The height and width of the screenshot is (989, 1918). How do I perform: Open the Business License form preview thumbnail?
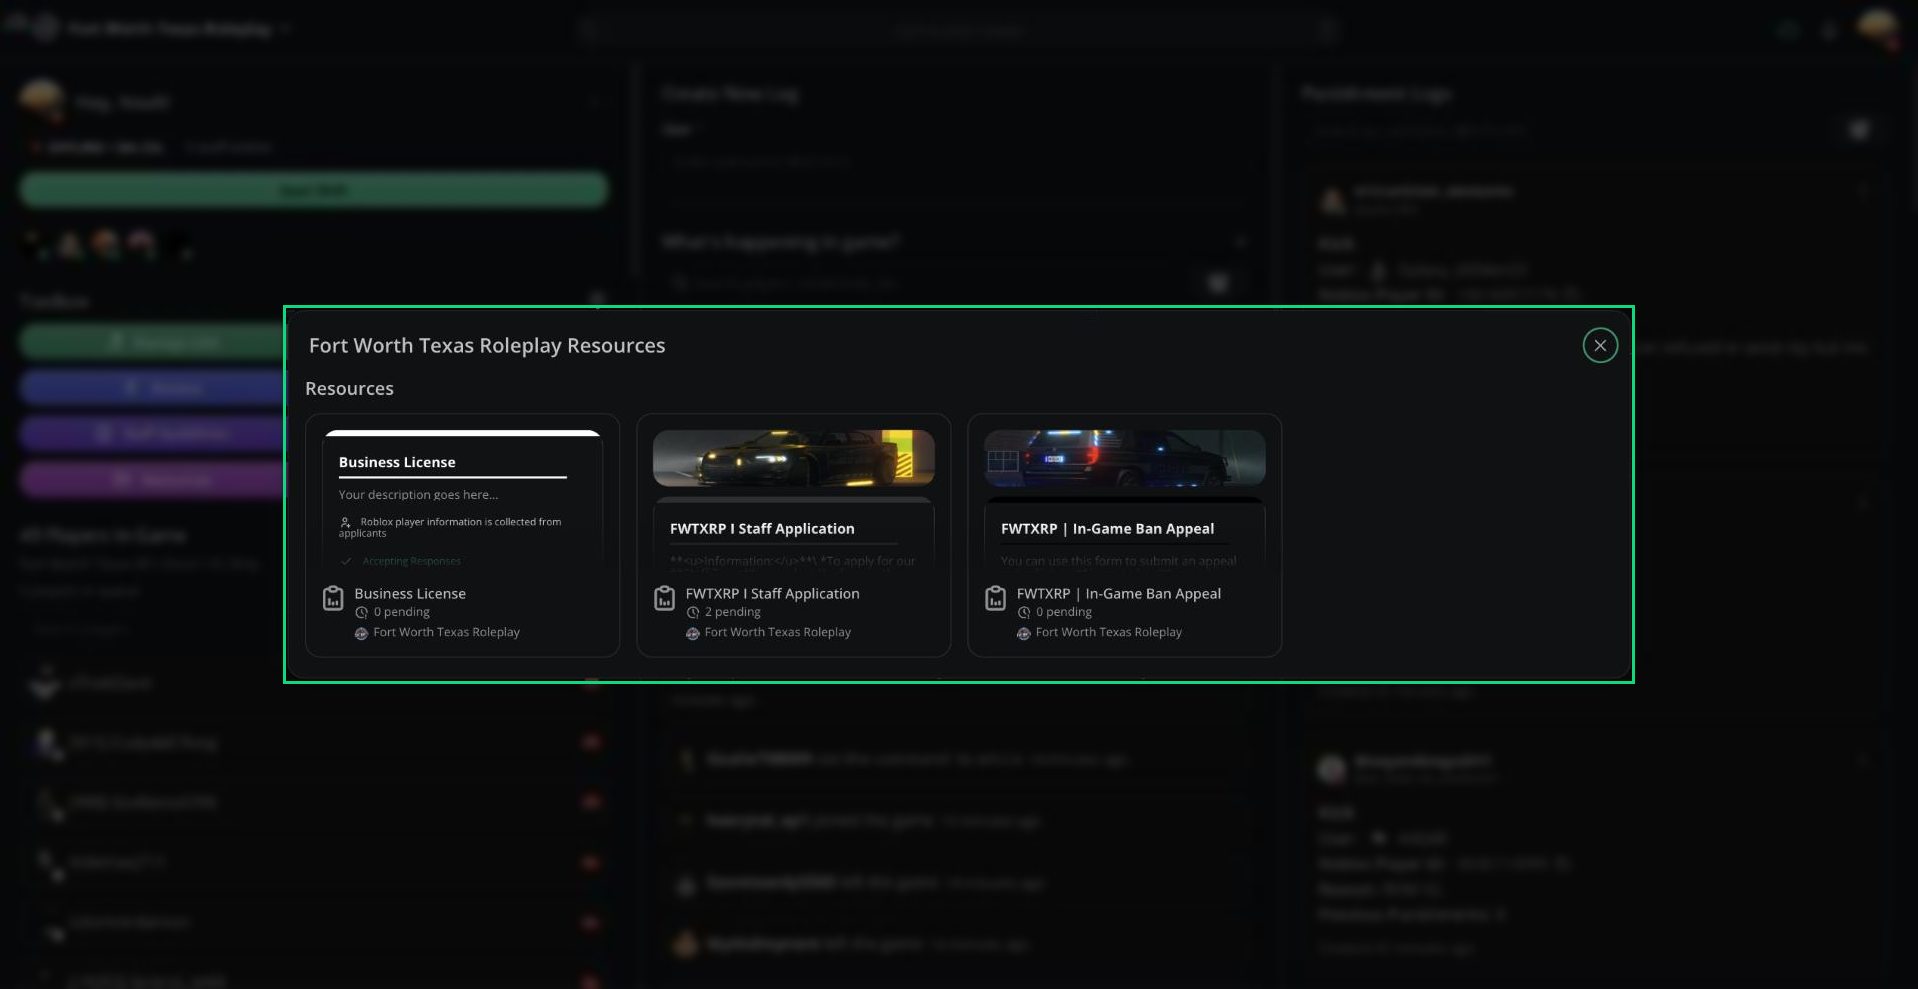coord(462,500)
